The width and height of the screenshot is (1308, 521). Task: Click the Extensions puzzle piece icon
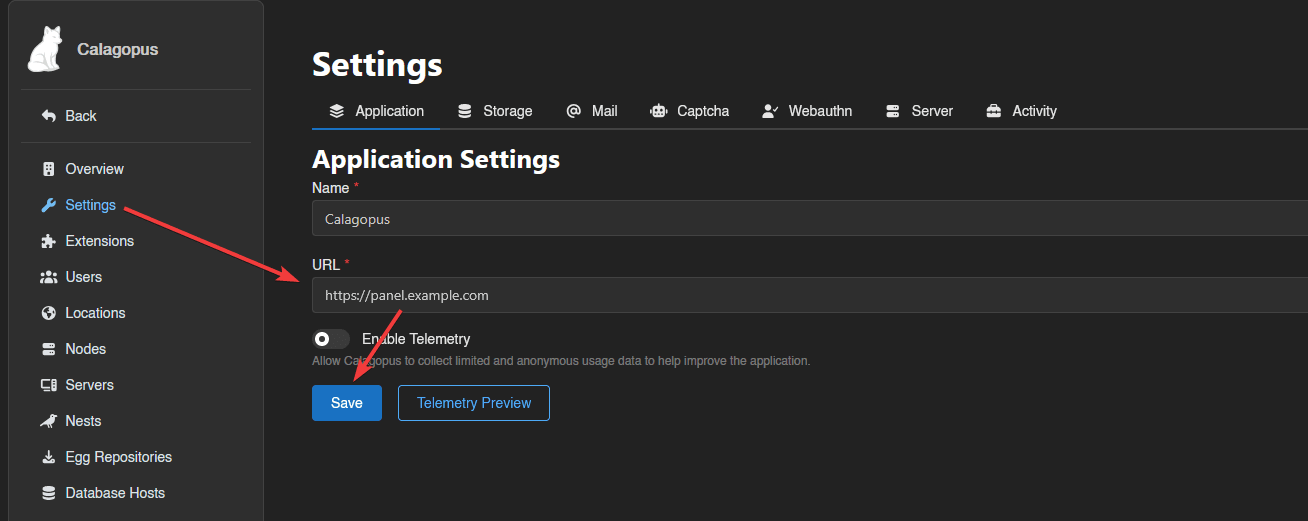[x=48, y=241]
